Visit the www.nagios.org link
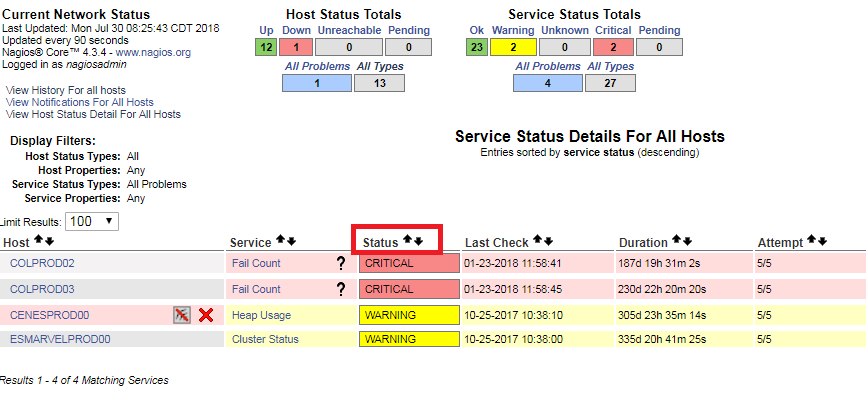 [153, 52]
